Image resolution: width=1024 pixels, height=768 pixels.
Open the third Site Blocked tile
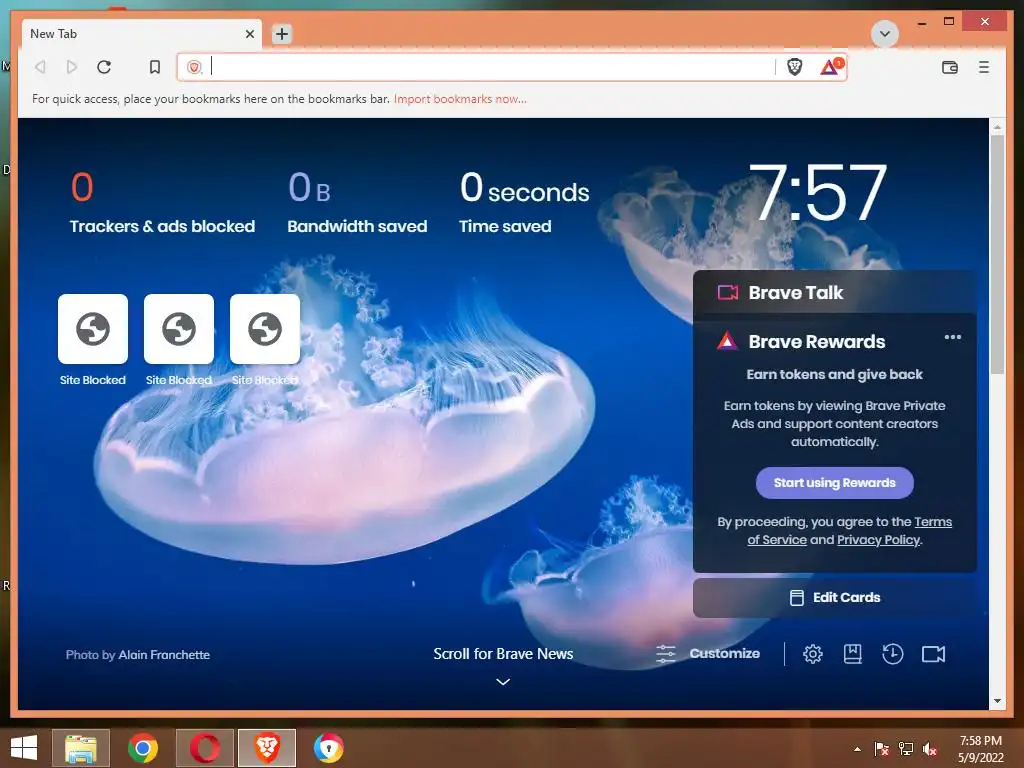(x=265, y=328)
